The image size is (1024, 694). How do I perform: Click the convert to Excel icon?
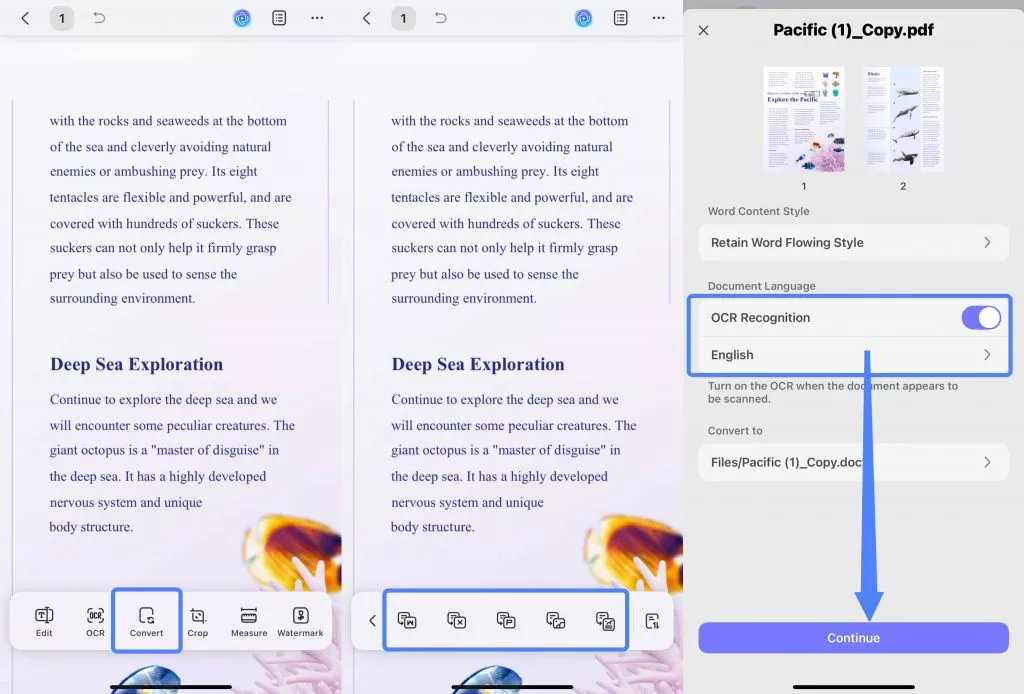pos(456,621)
